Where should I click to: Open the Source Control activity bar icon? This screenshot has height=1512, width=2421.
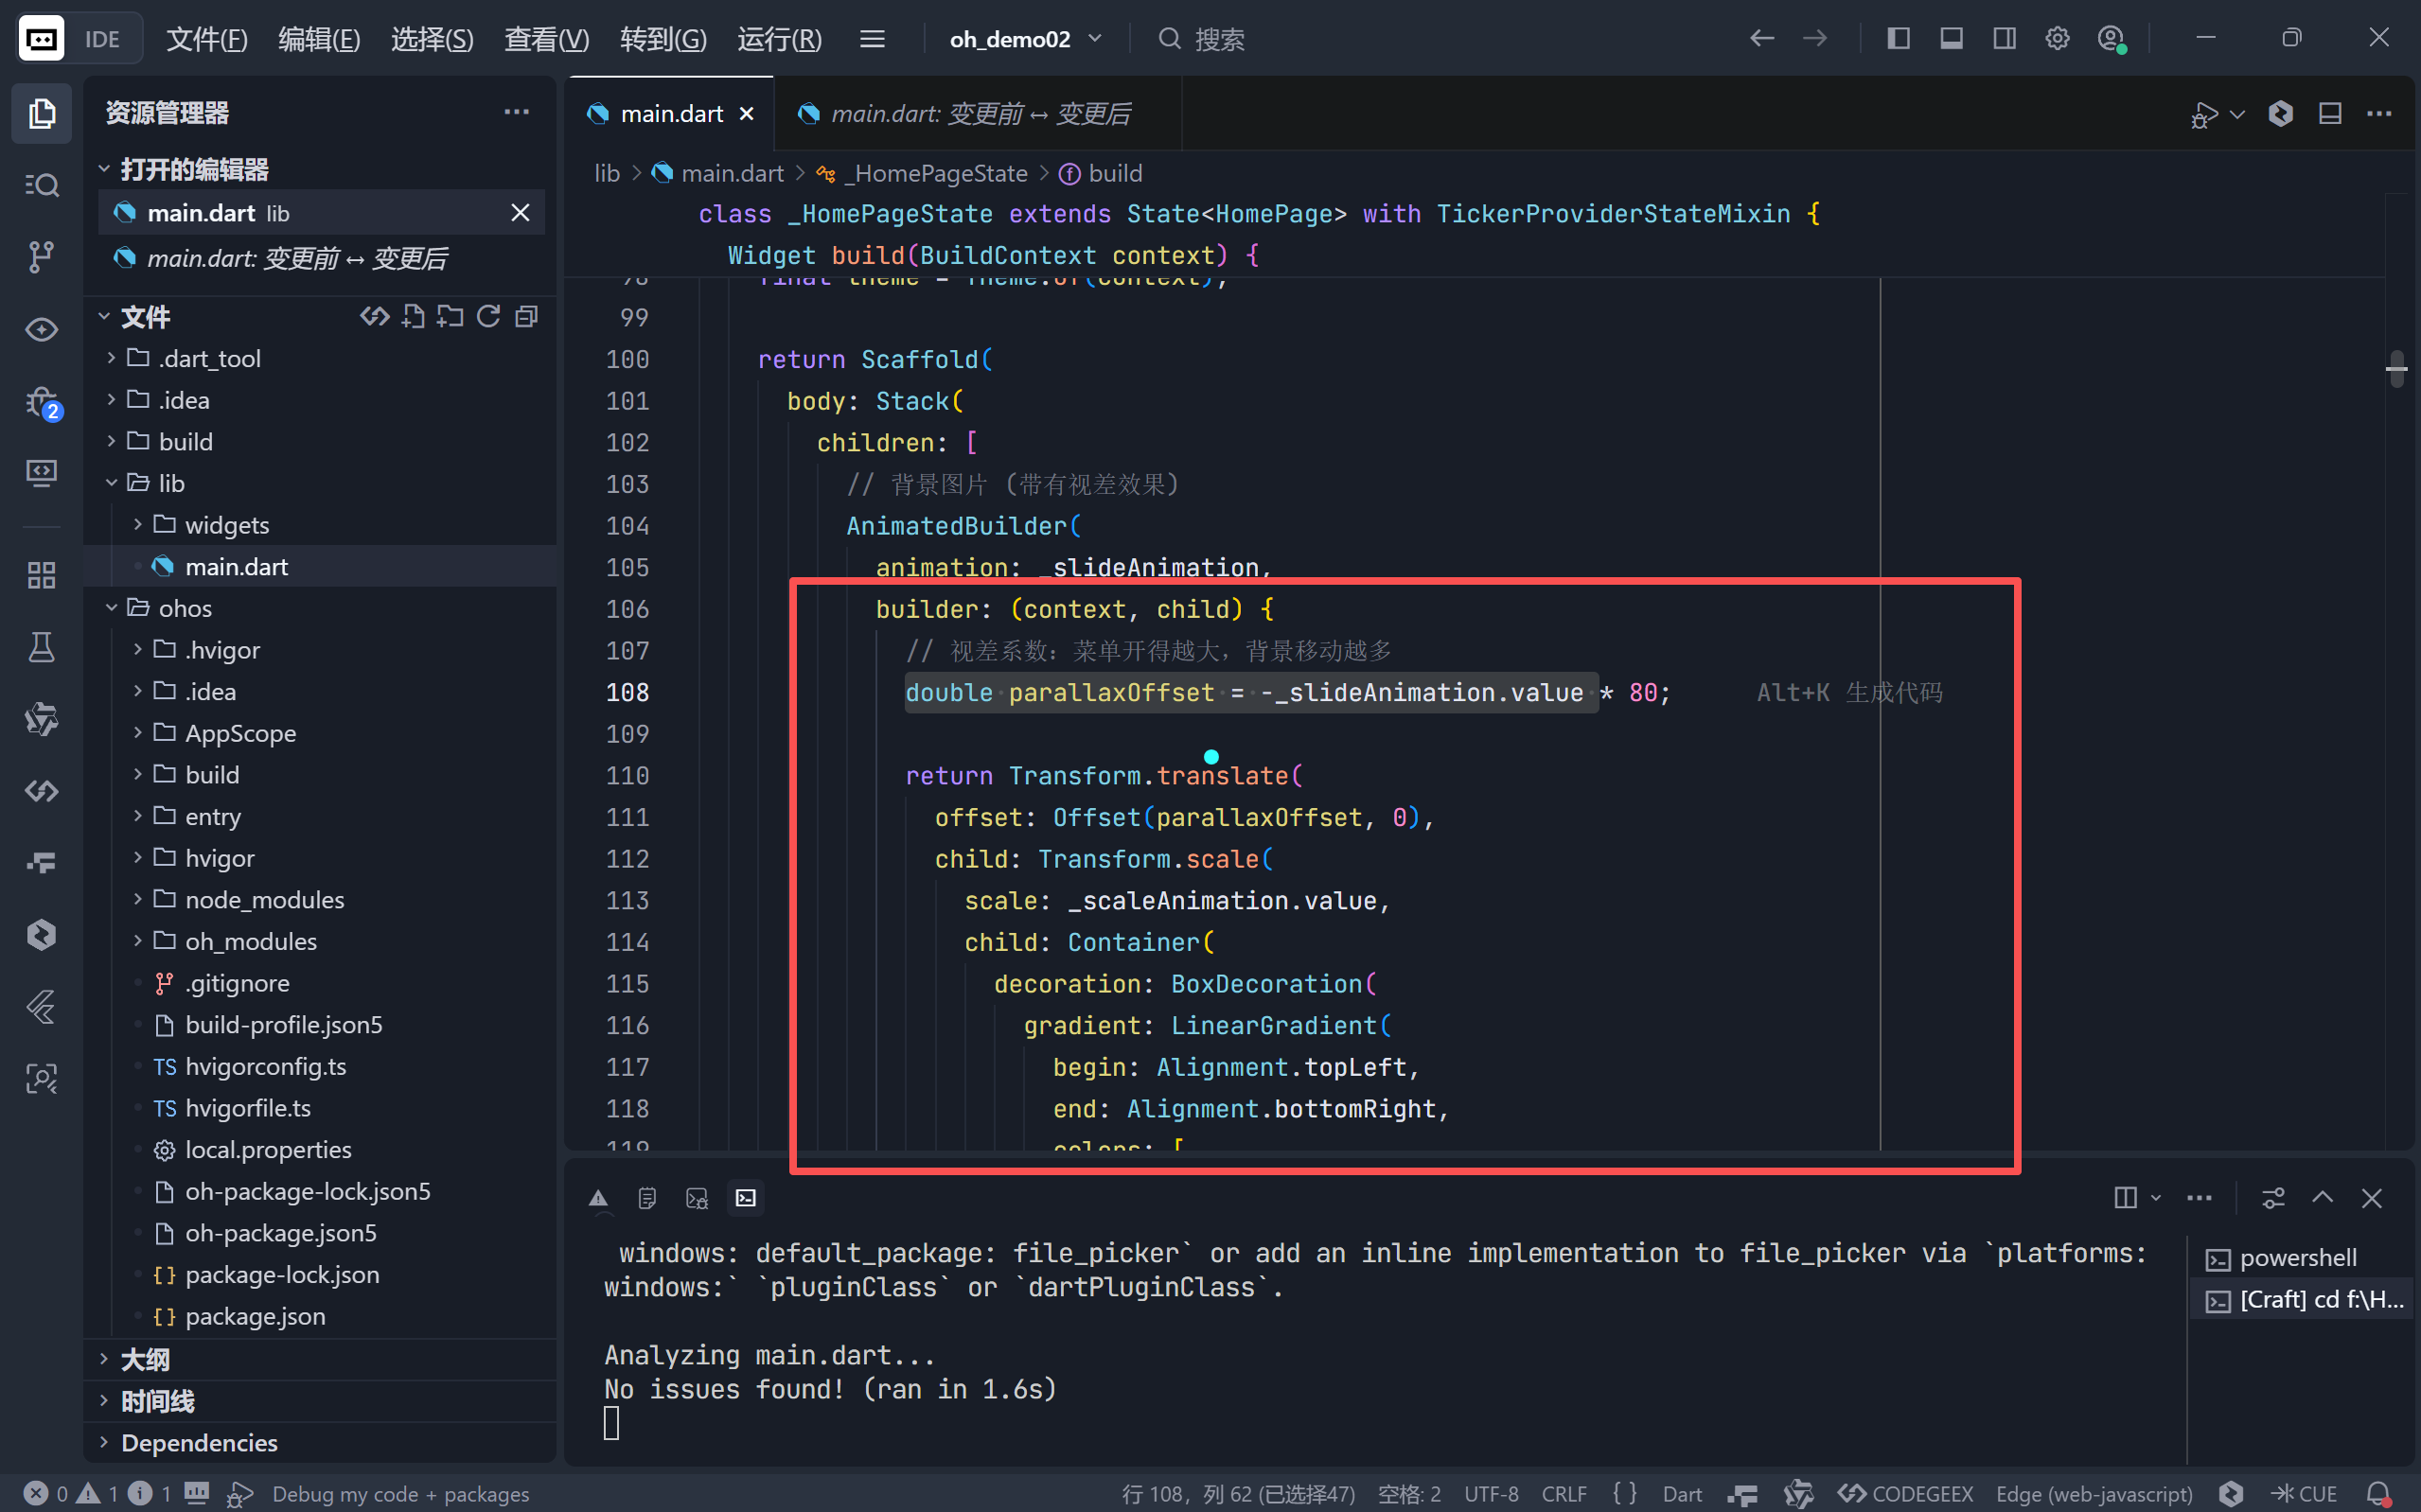click(x=41, y=257)
